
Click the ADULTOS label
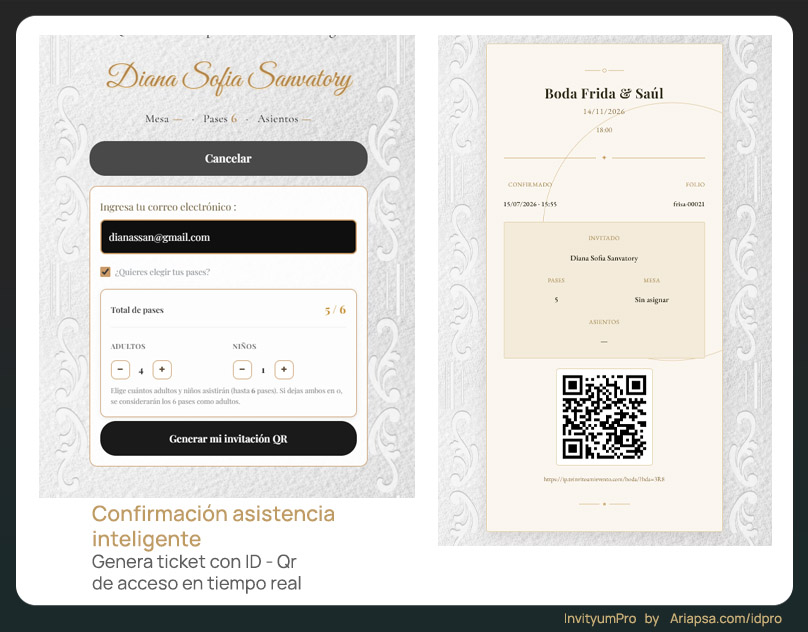pos(128,346)
